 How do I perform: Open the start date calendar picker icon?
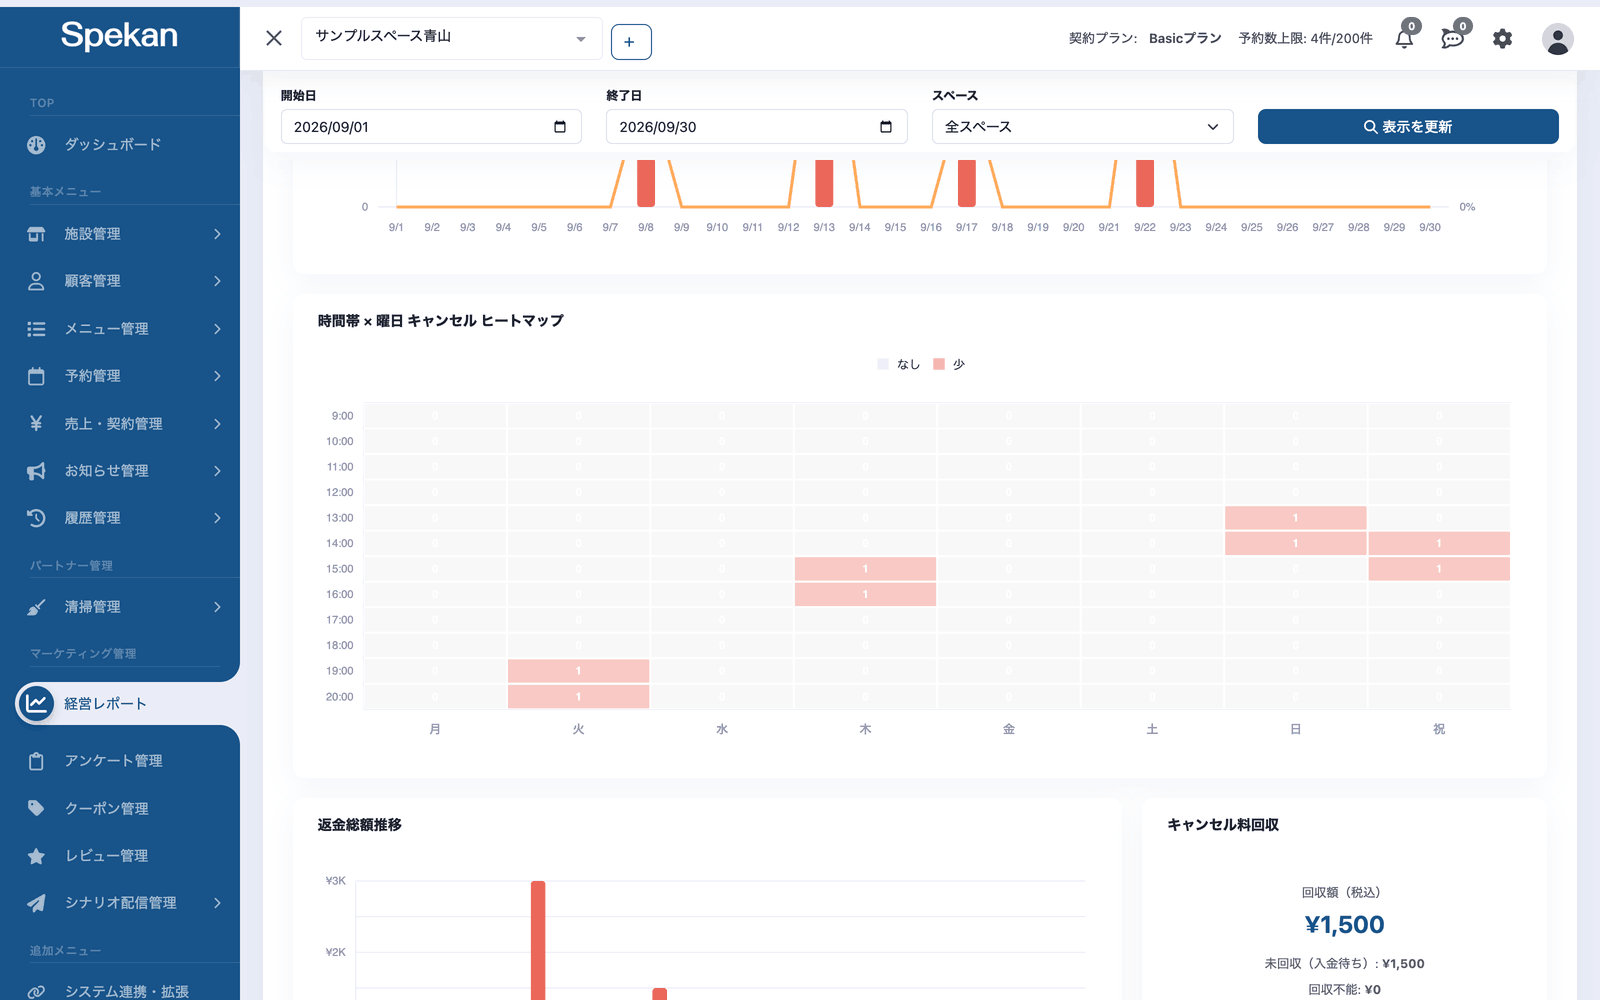pyautogui.click(x=560, y=127)
